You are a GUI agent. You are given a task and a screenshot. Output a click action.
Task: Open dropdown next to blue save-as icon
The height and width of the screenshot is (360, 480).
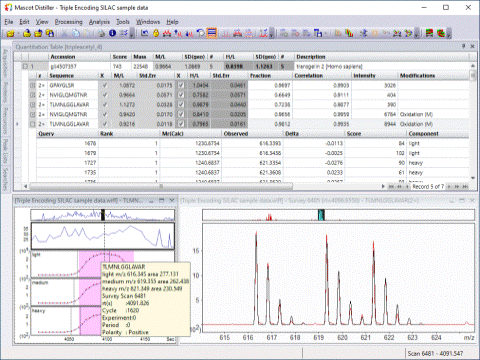coord(326,33)
